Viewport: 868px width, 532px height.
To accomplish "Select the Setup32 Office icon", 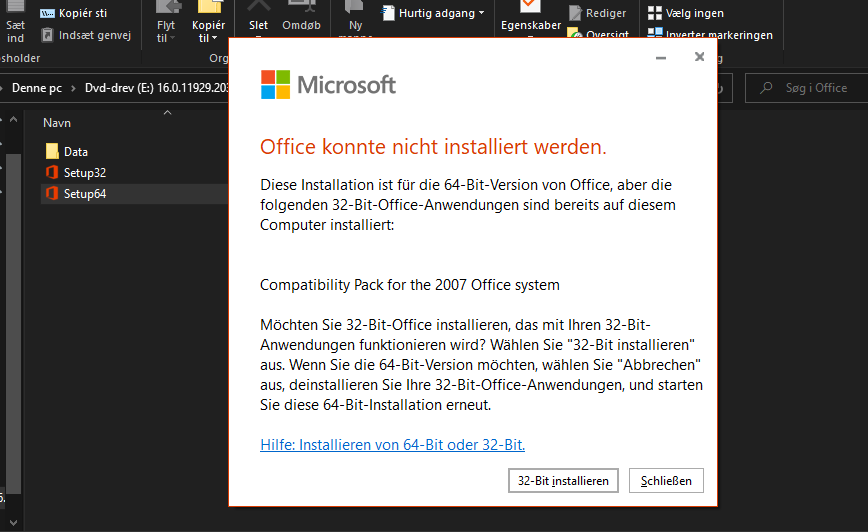I will pyautogui.click(x=52, y=172).
